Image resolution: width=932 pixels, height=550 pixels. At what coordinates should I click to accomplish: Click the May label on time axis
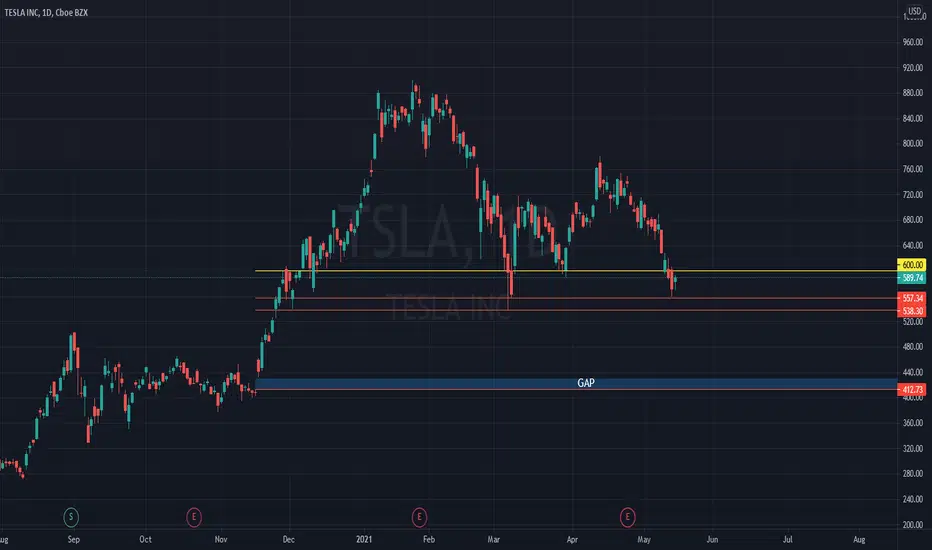click(x=644, y=539)
